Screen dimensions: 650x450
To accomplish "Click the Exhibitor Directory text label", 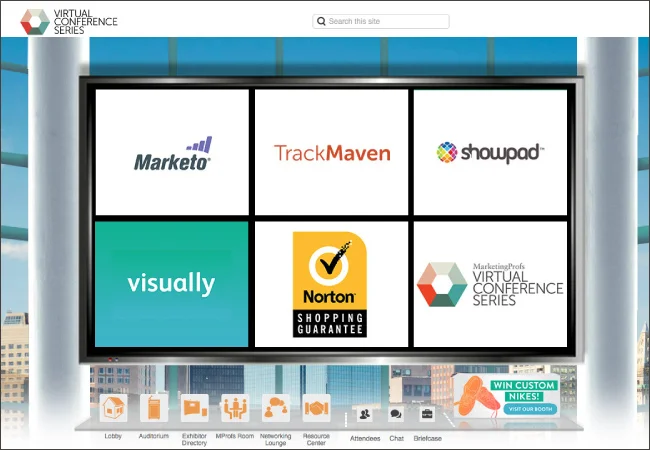I will (x=194, y=440).
